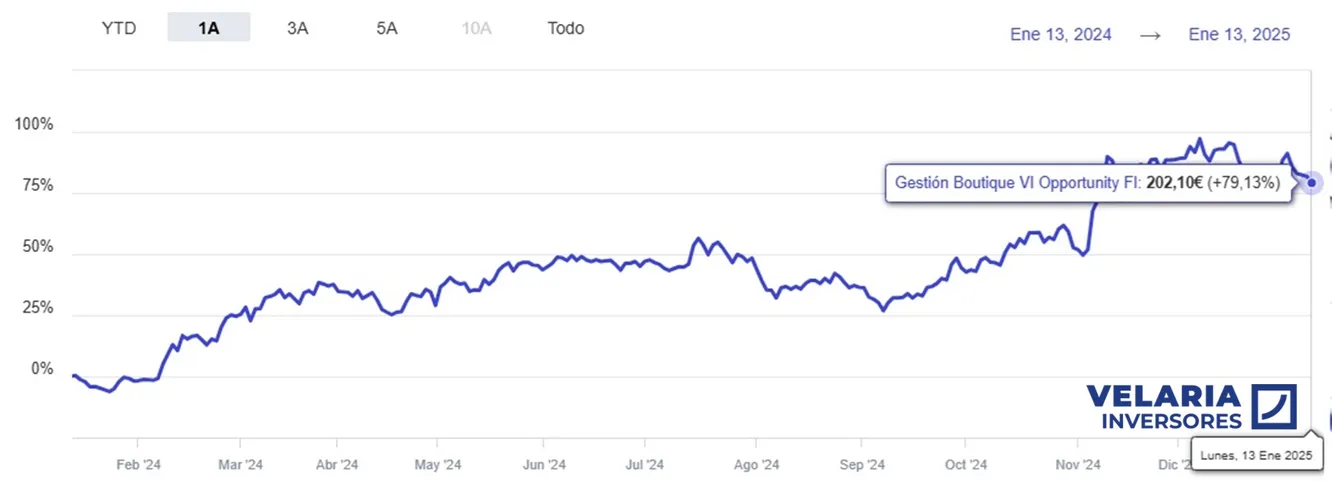The image size is (1332, 481).
Task: Click the arrow between the dates
Action: click(x=1150, y=34)
